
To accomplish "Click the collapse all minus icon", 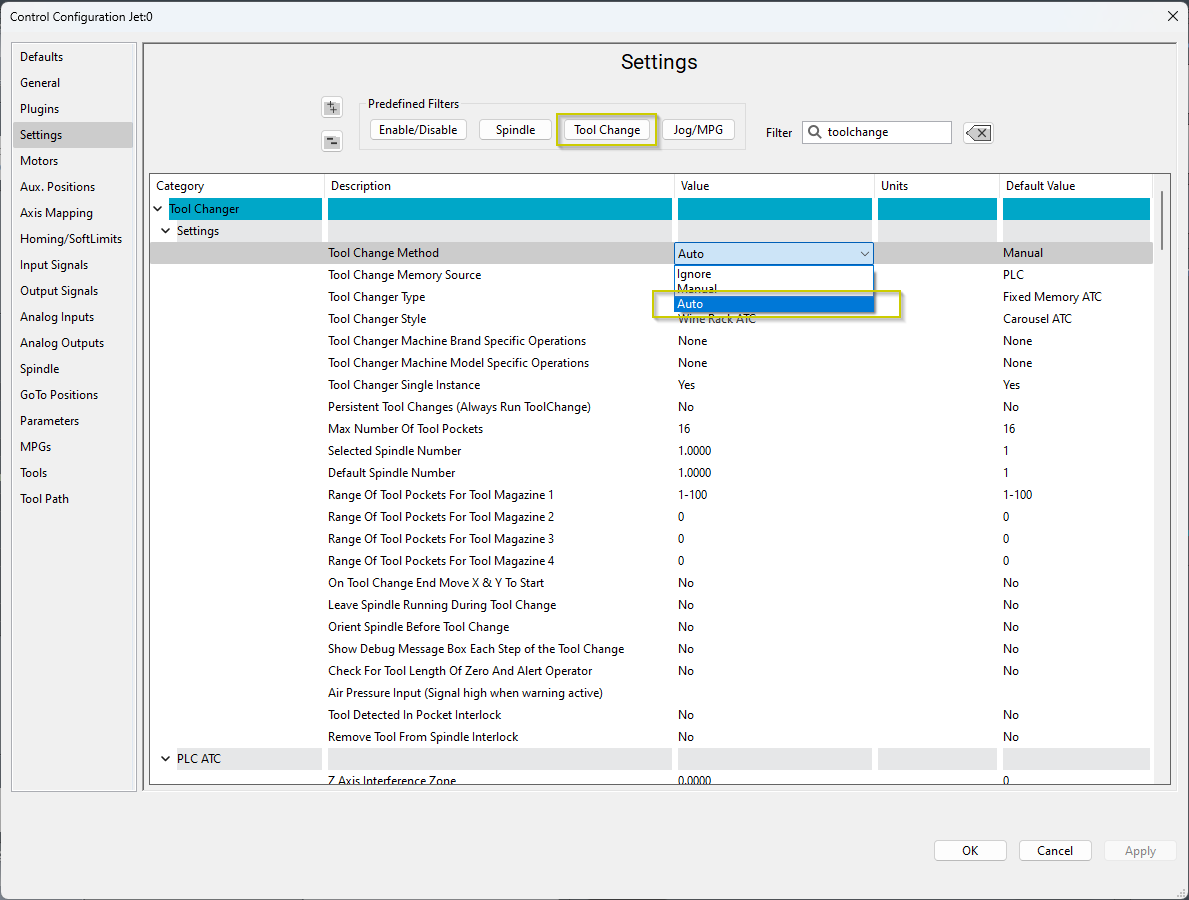I will (332, 141).
